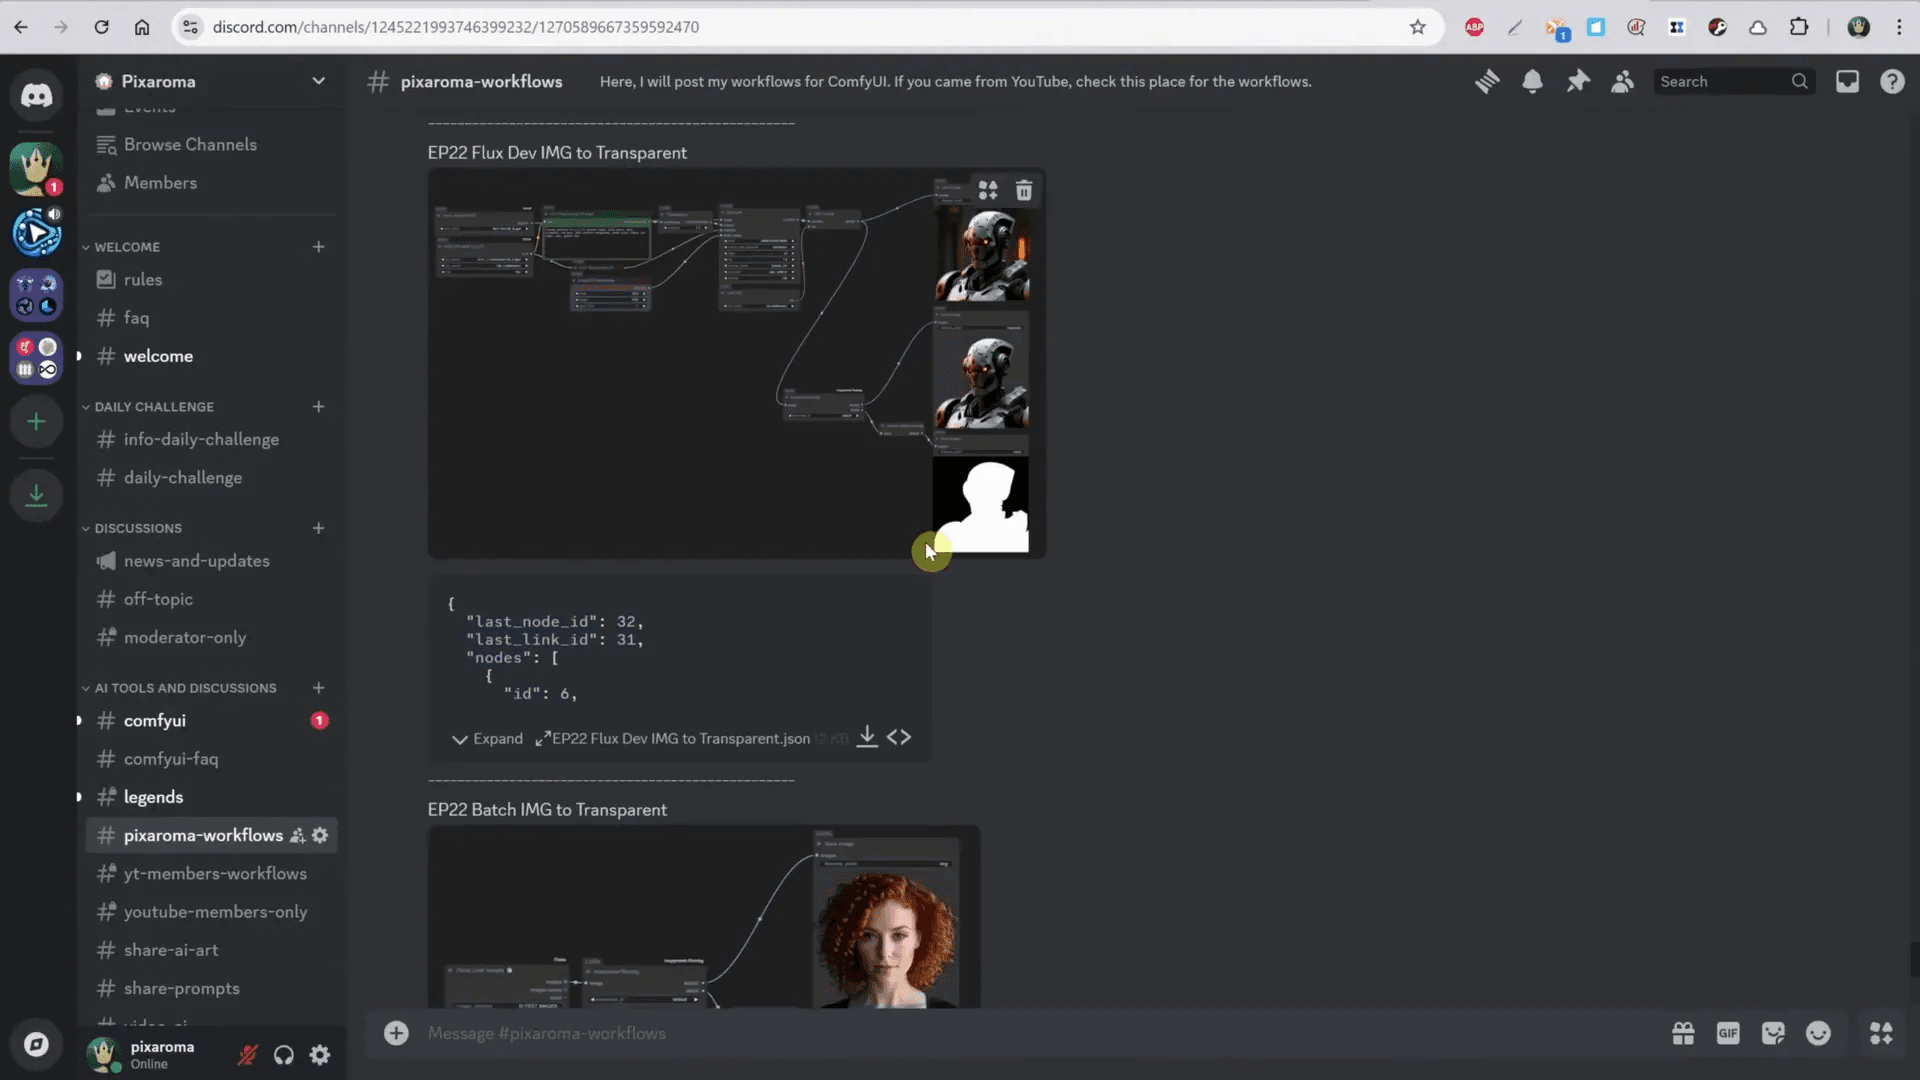The height and width of the screenshot is (1080, 1920).
Task: Go to the faq channel
Action: (211, 318)
